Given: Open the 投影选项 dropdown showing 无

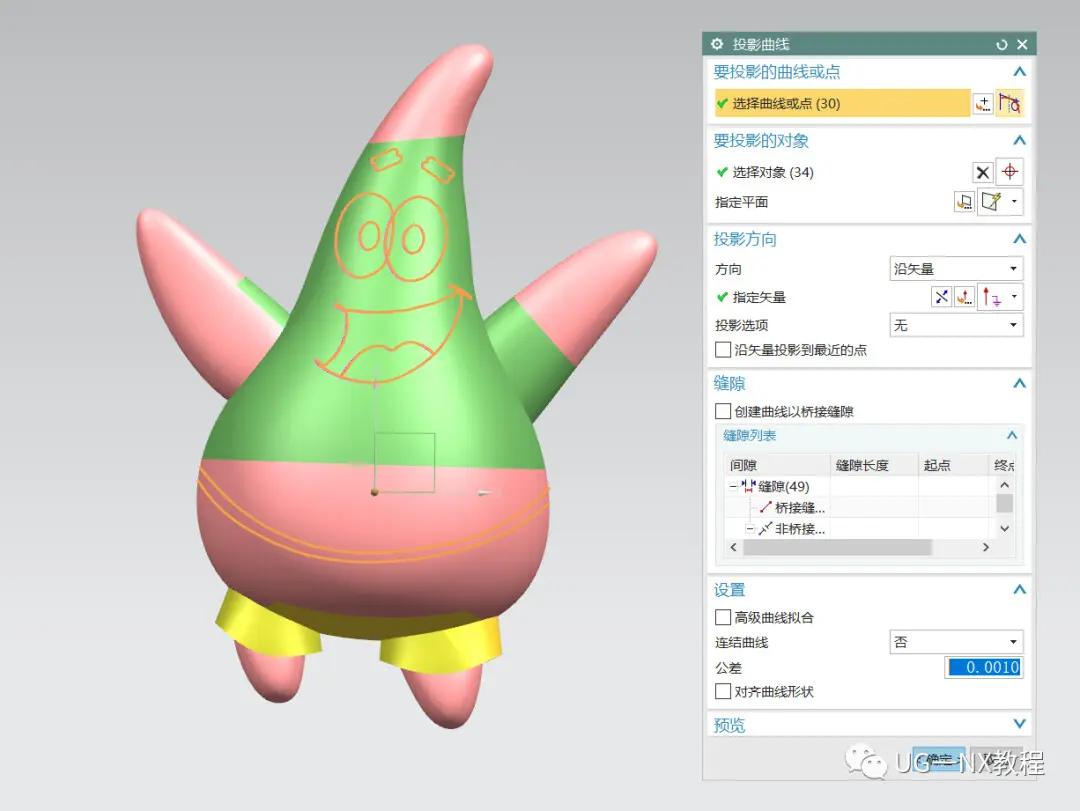Looking at the screenshot, I should pos(956,325).
